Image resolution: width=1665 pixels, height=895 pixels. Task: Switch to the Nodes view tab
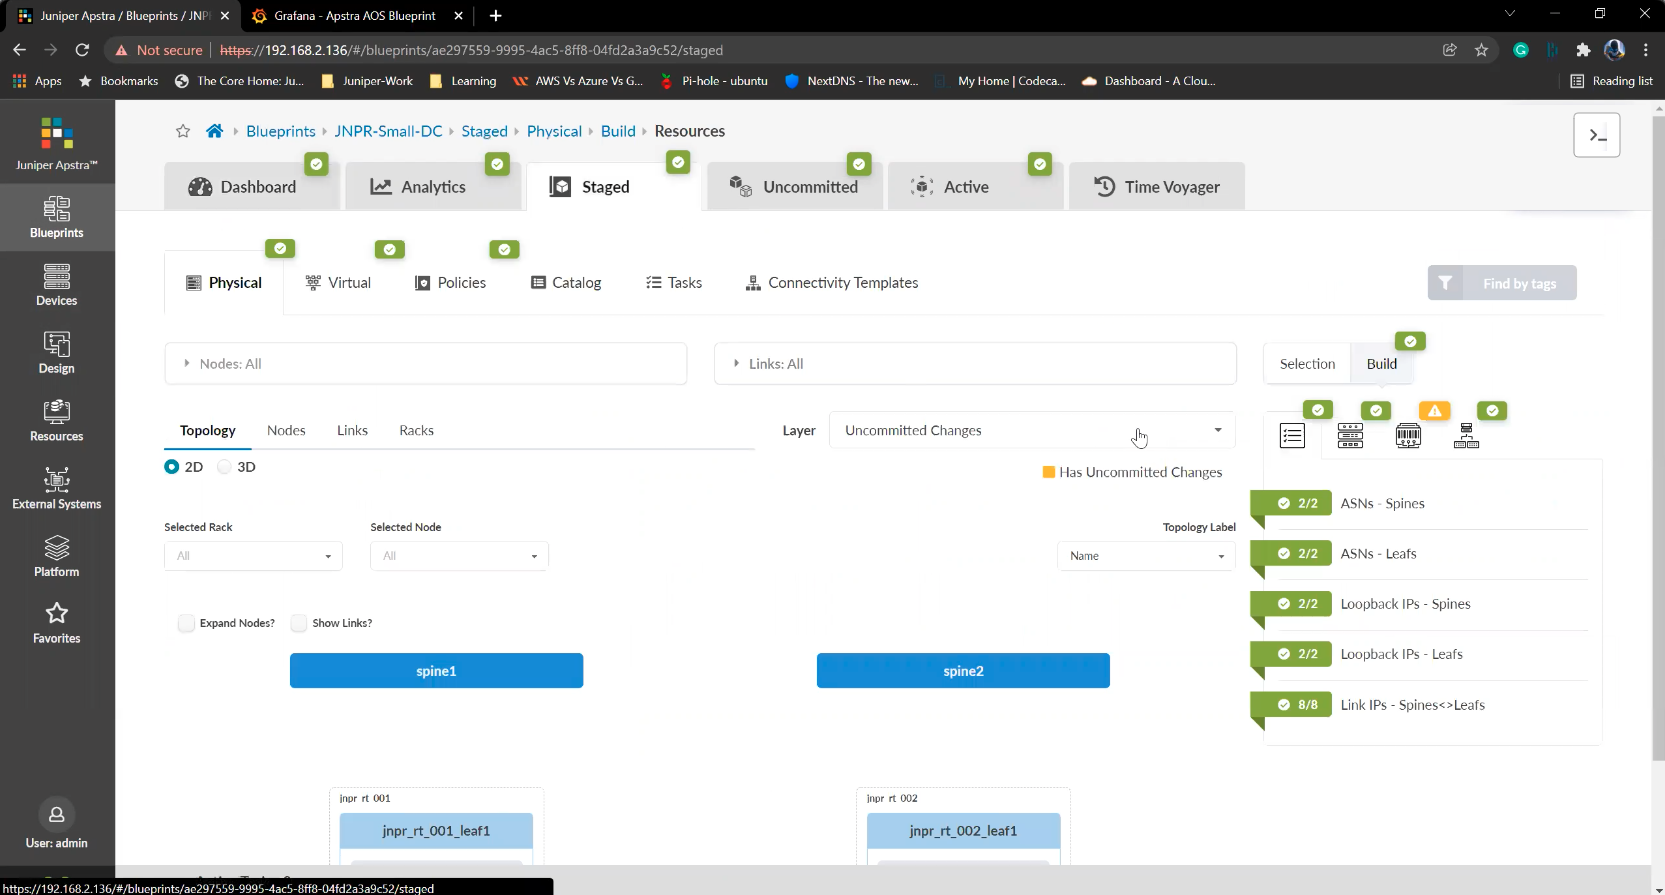coord(286,430)
